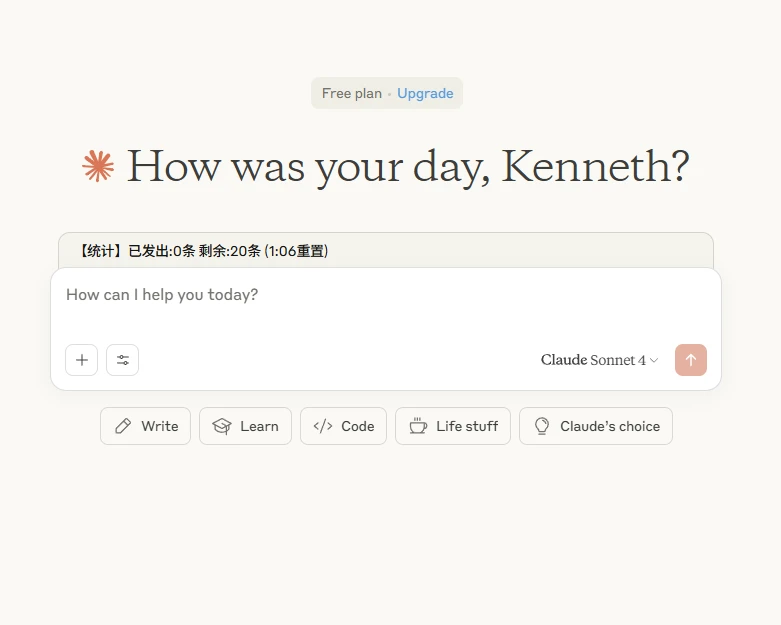Focus the "How can I help you today?" field
The width and height of the screenshot is (781, 625).
pyautogui.click(x=385, y=295)
